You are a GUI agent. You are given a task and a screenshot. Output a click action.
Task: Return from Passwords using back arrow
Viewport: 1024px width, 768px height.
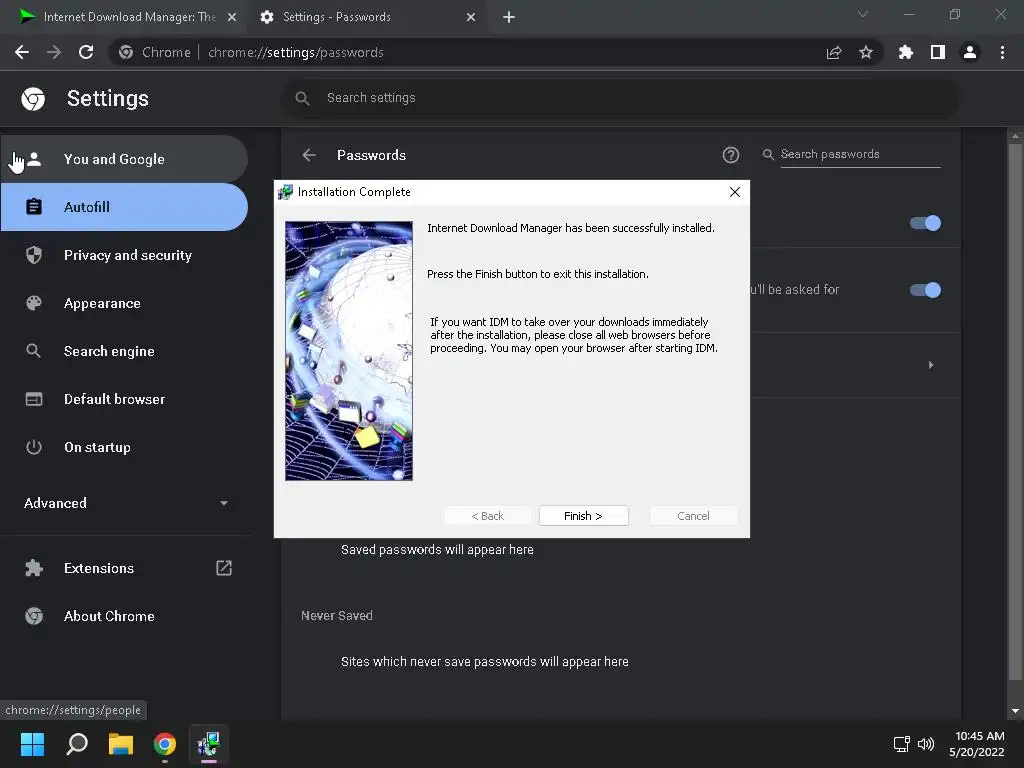pyautogui.click(x=309, y=155)
